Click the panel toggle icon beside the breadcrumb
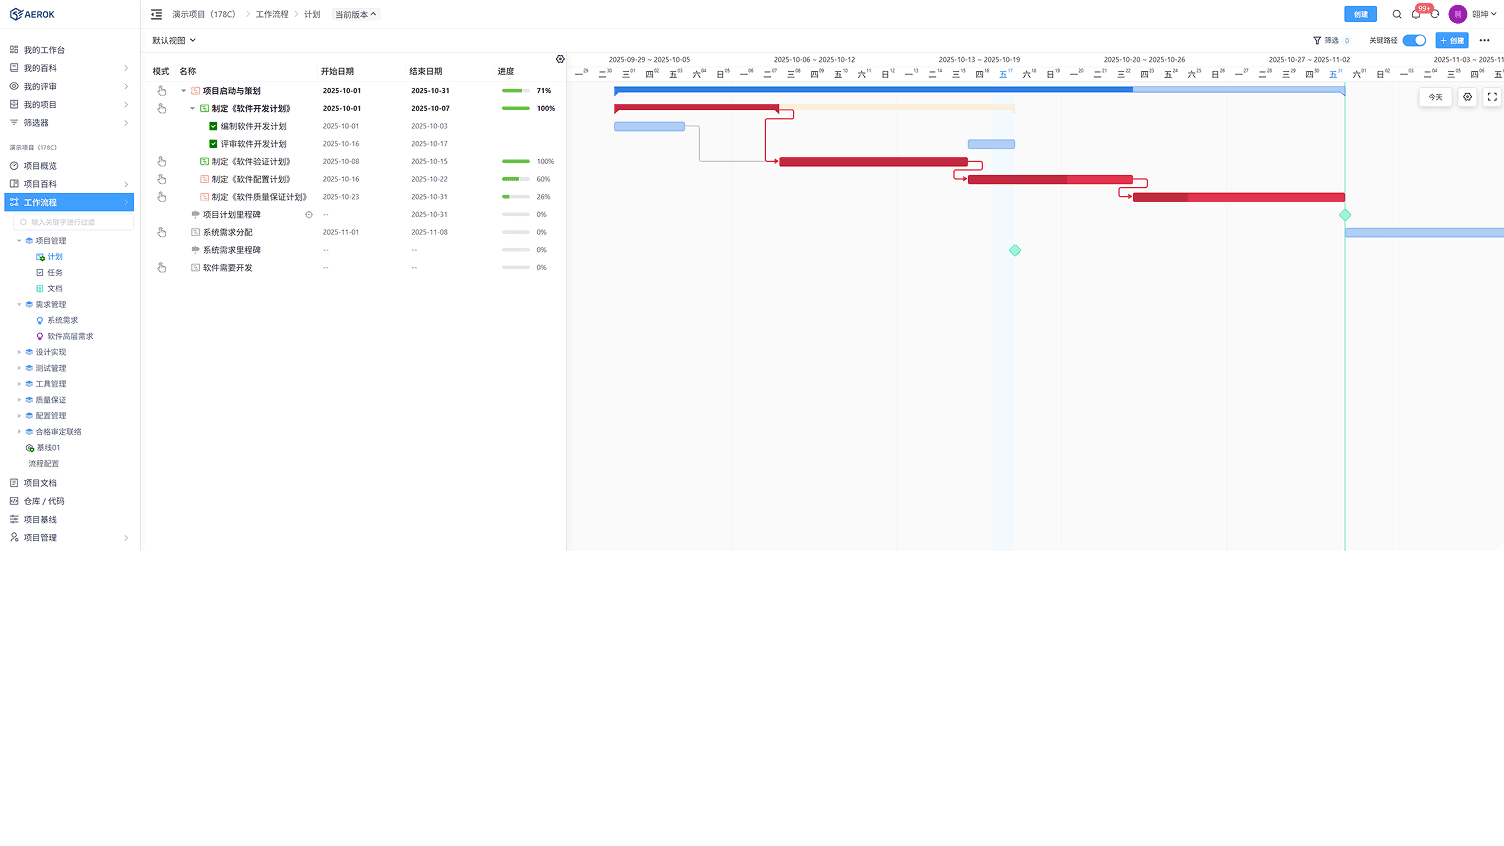This screenshot has width=1504, height=846. (x=156, y=14)
